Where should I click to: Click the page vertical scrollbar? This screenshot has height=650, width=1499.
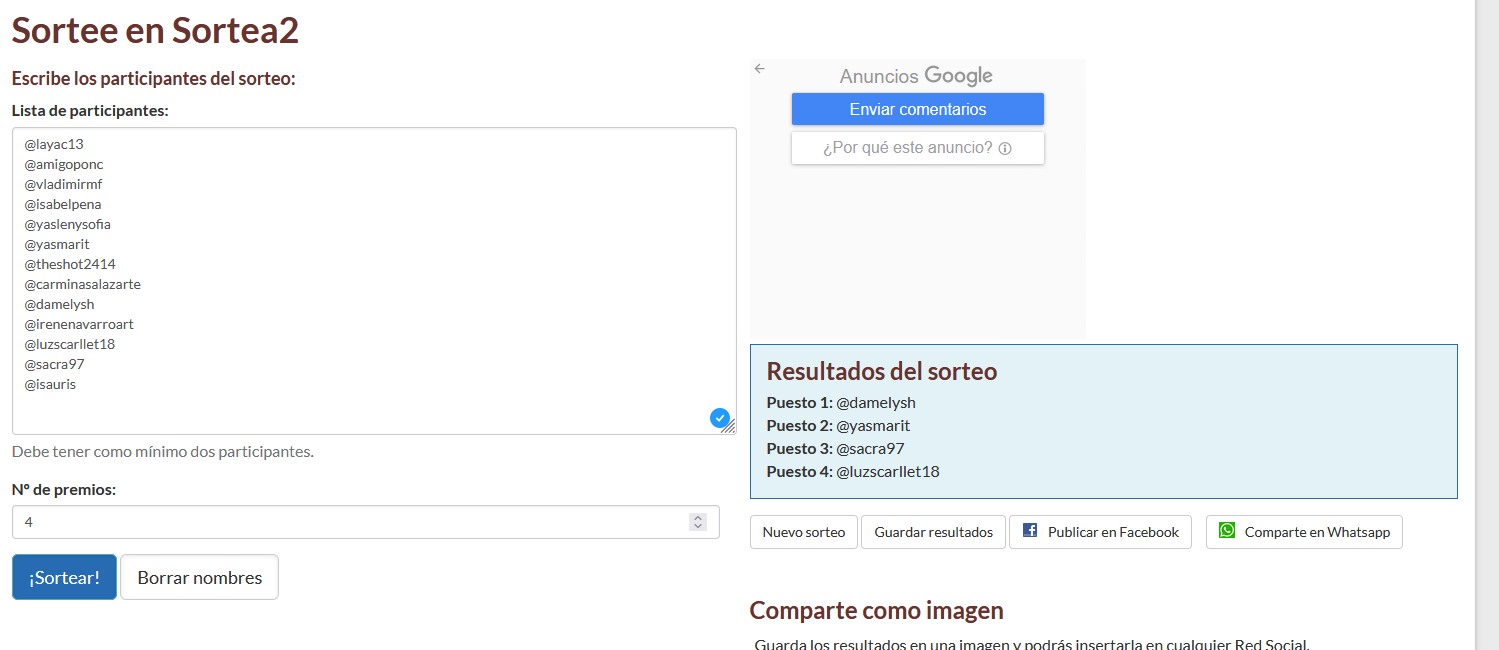(x=1486, y=300)
